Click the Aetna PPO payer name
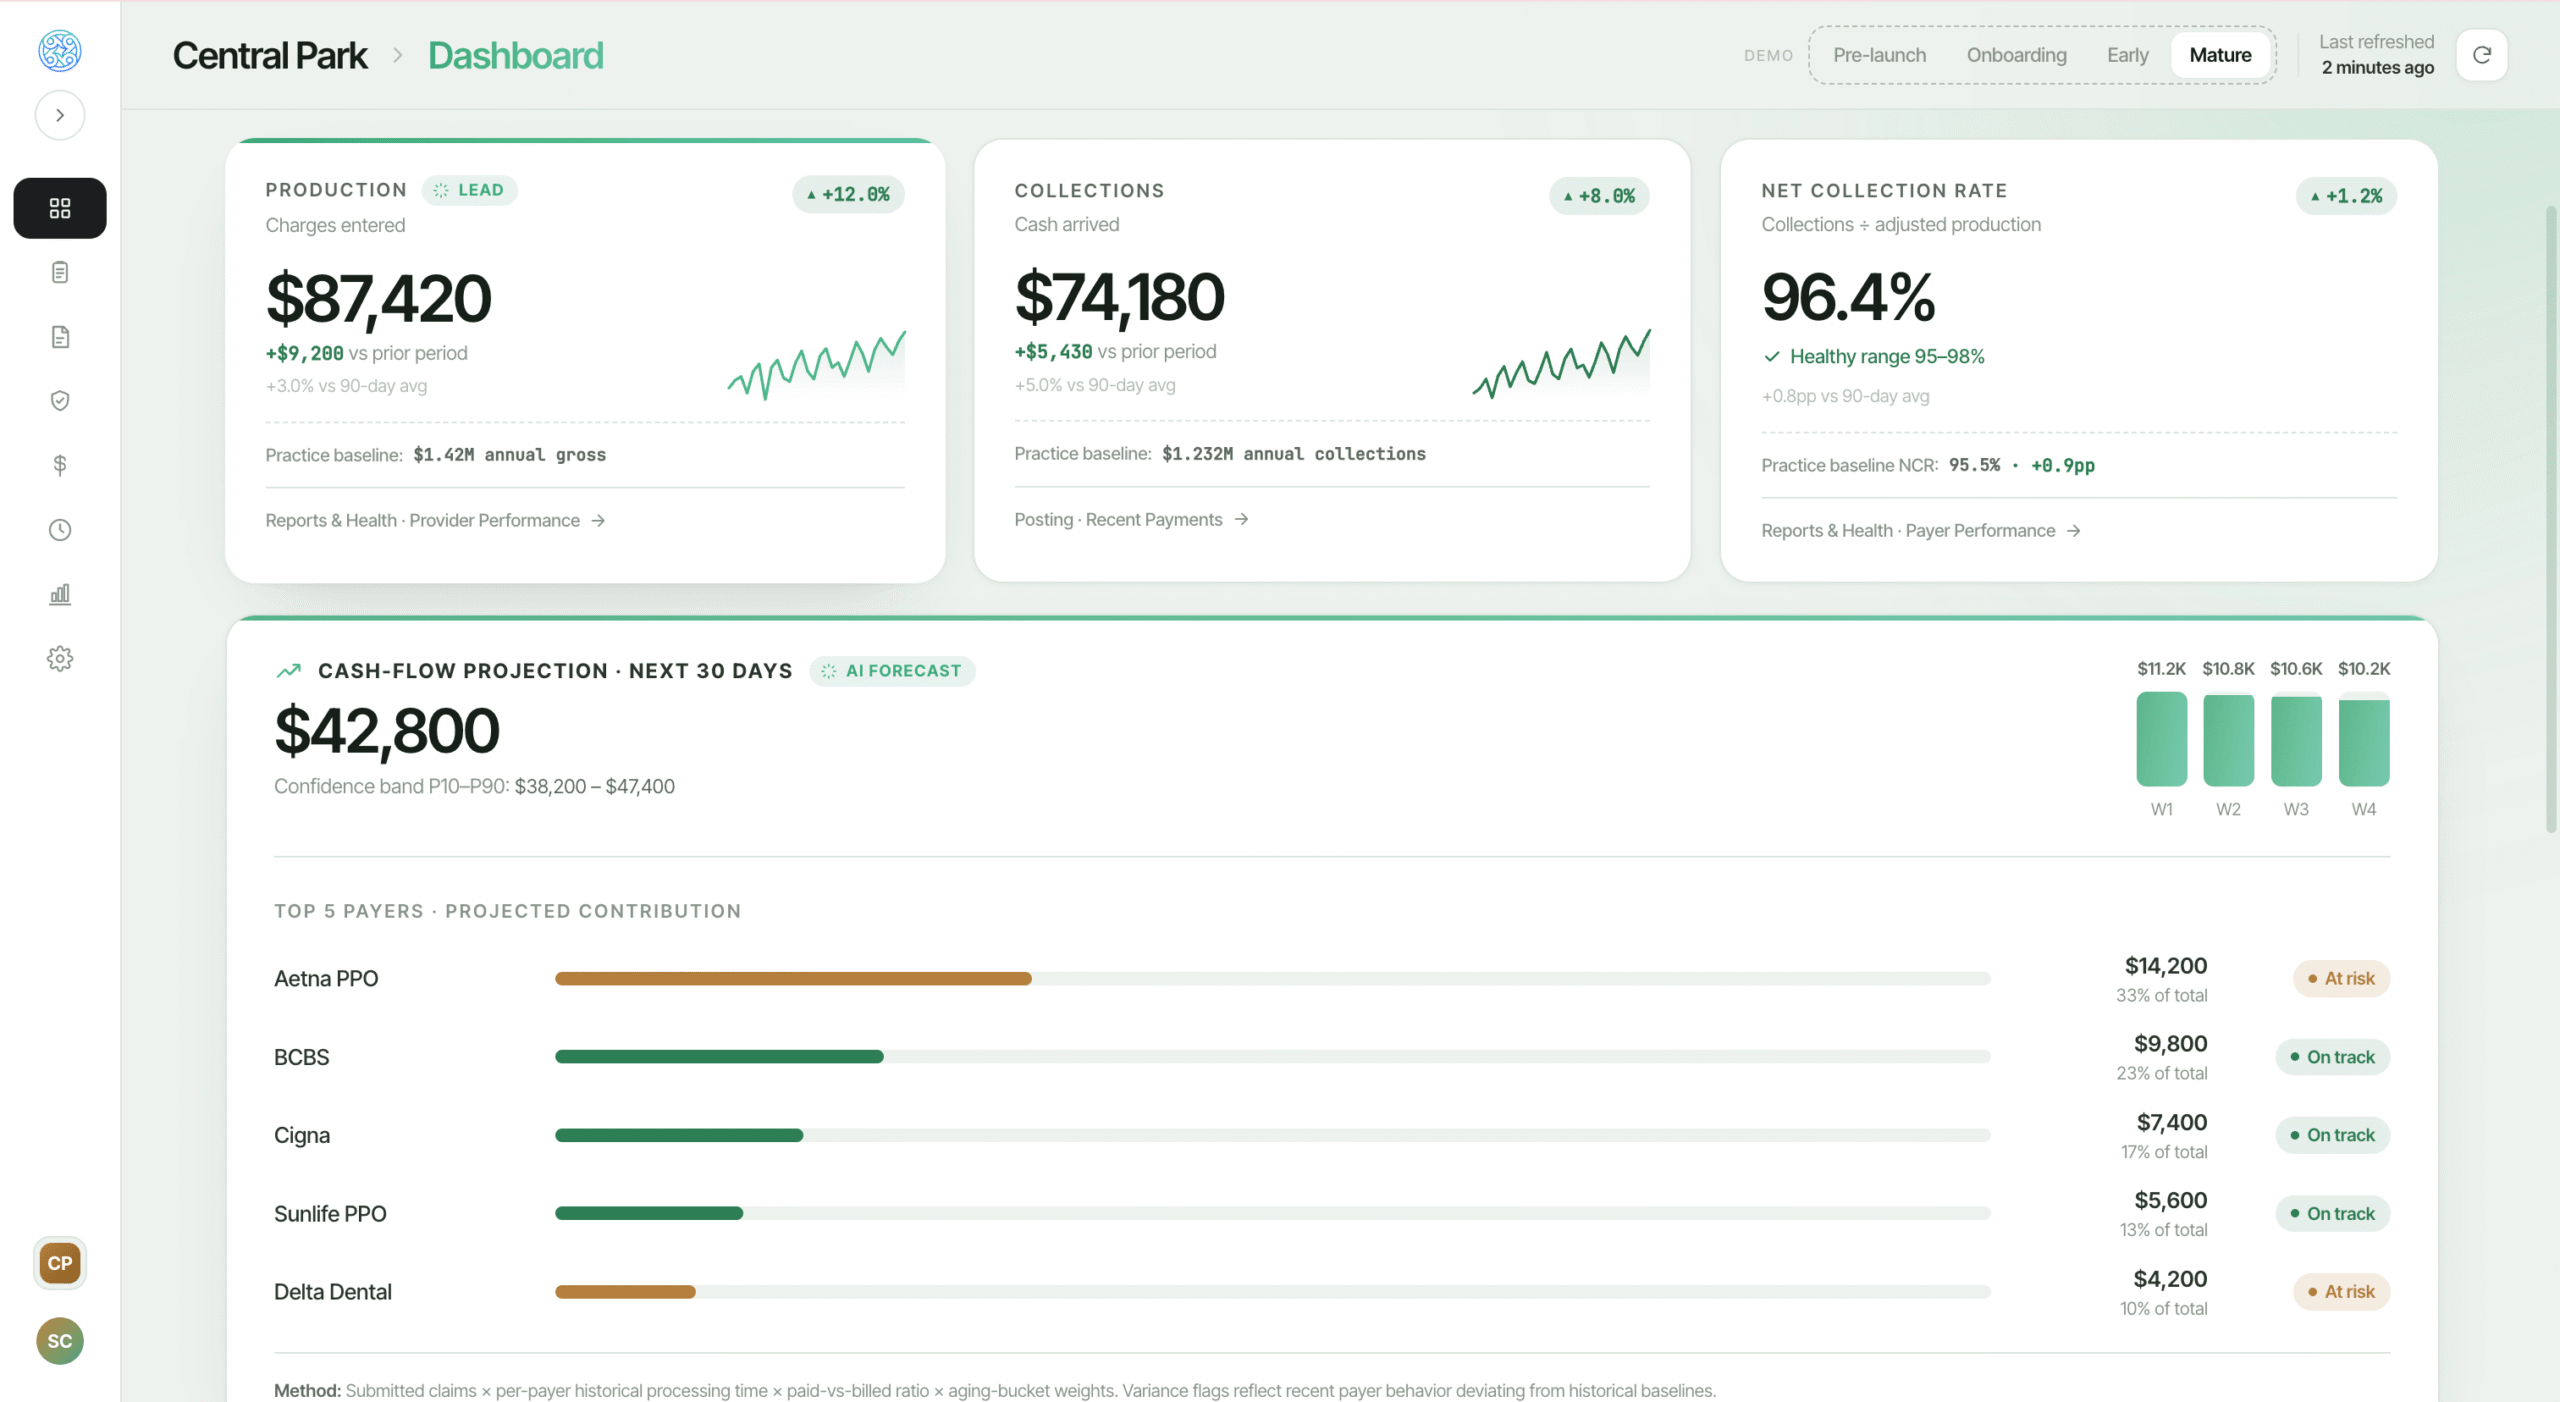 click(326, 979)
